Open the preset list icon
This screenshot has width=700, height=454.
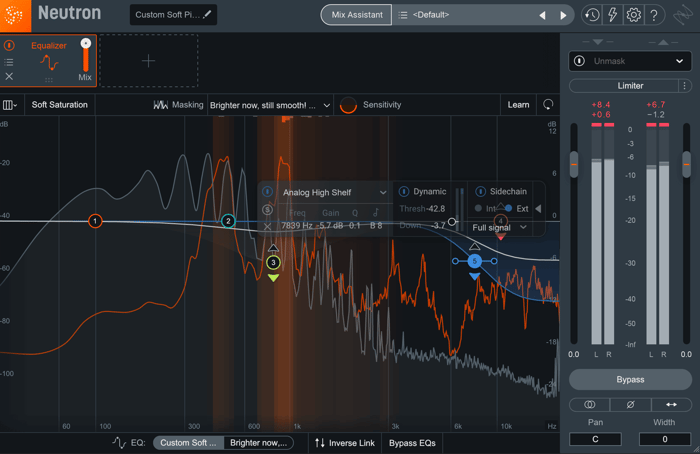click(403, 15)
